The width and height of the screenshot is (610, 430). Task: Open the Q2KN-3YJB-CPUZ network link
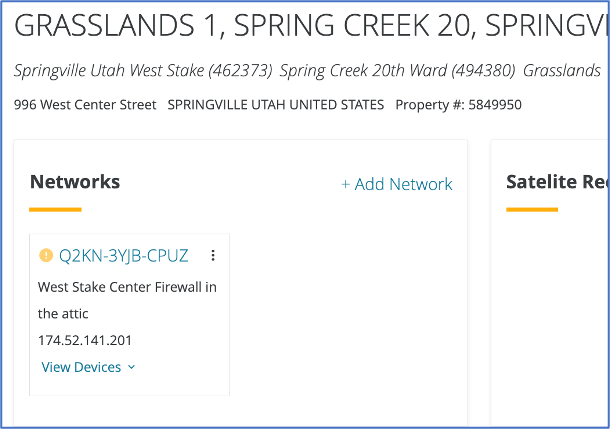123,256
